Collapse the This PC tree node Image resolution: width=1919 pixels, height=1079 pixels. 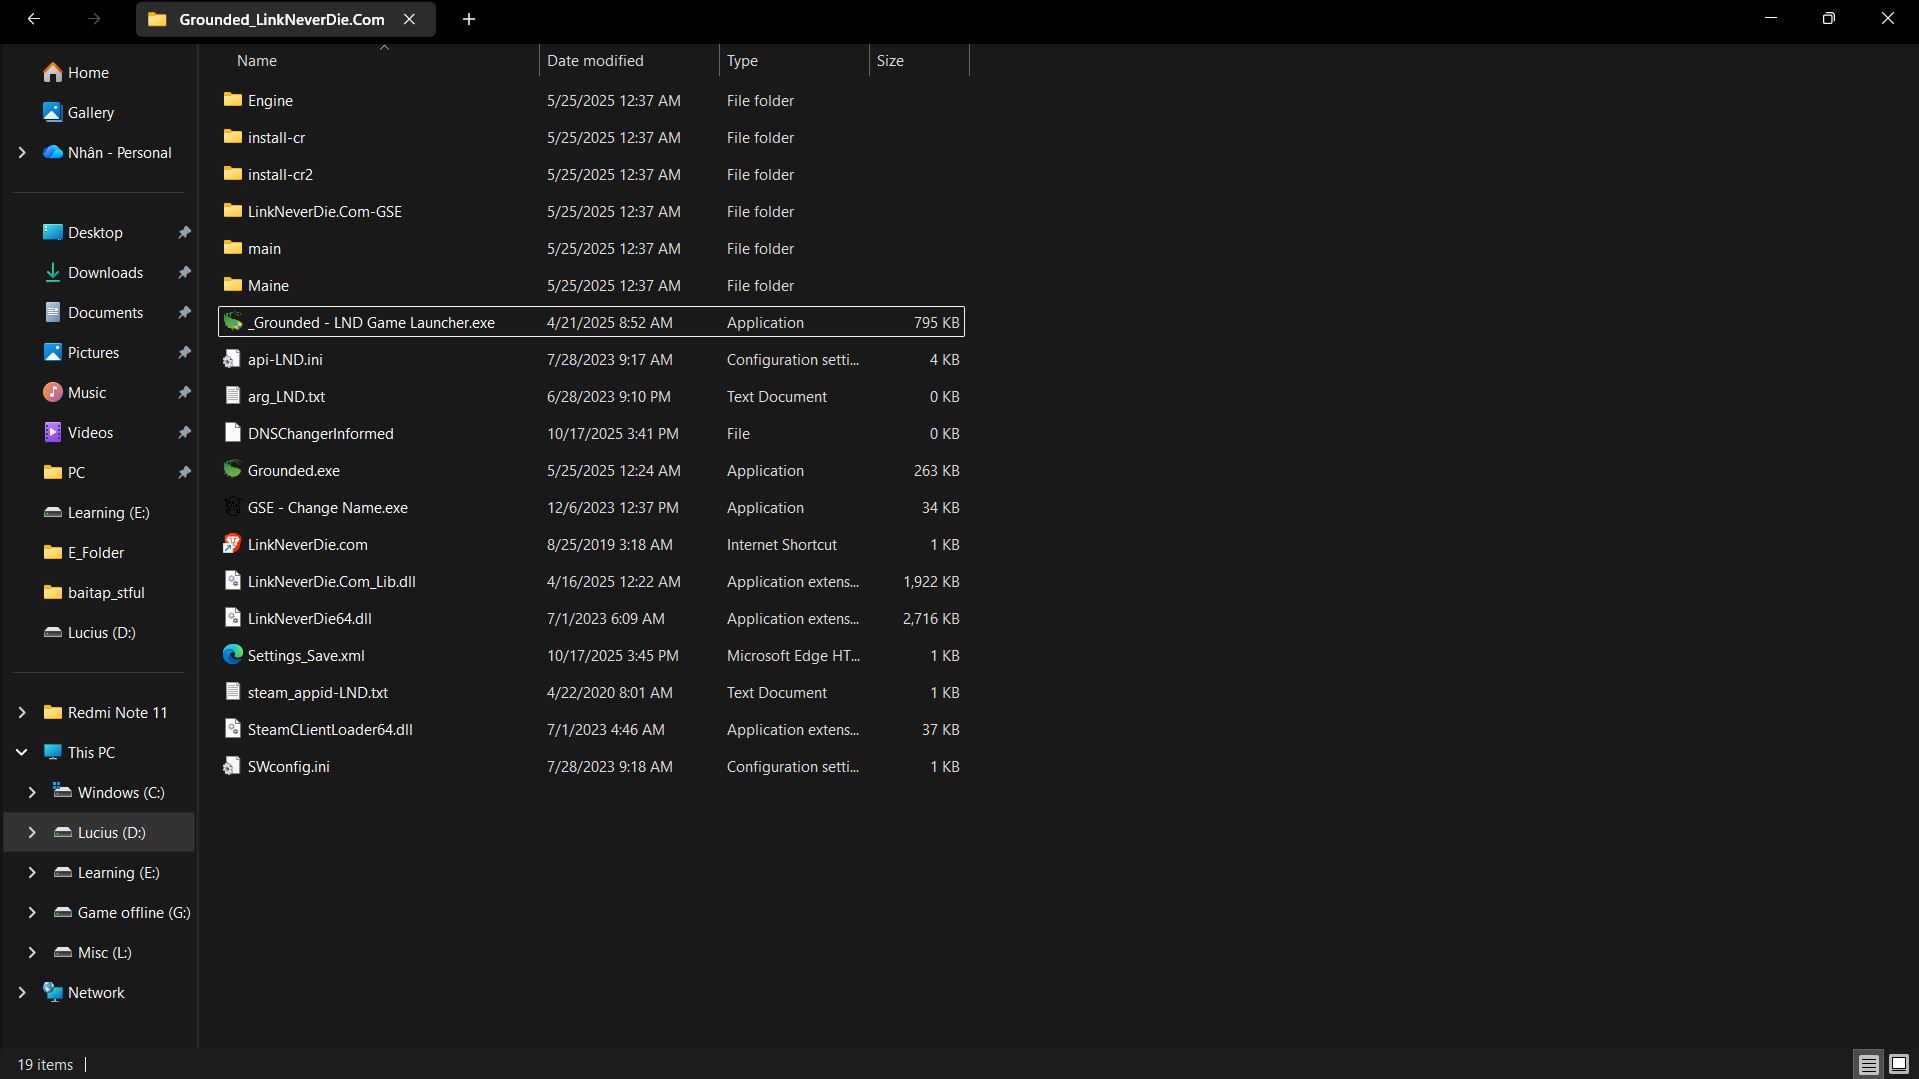point(22,752)
